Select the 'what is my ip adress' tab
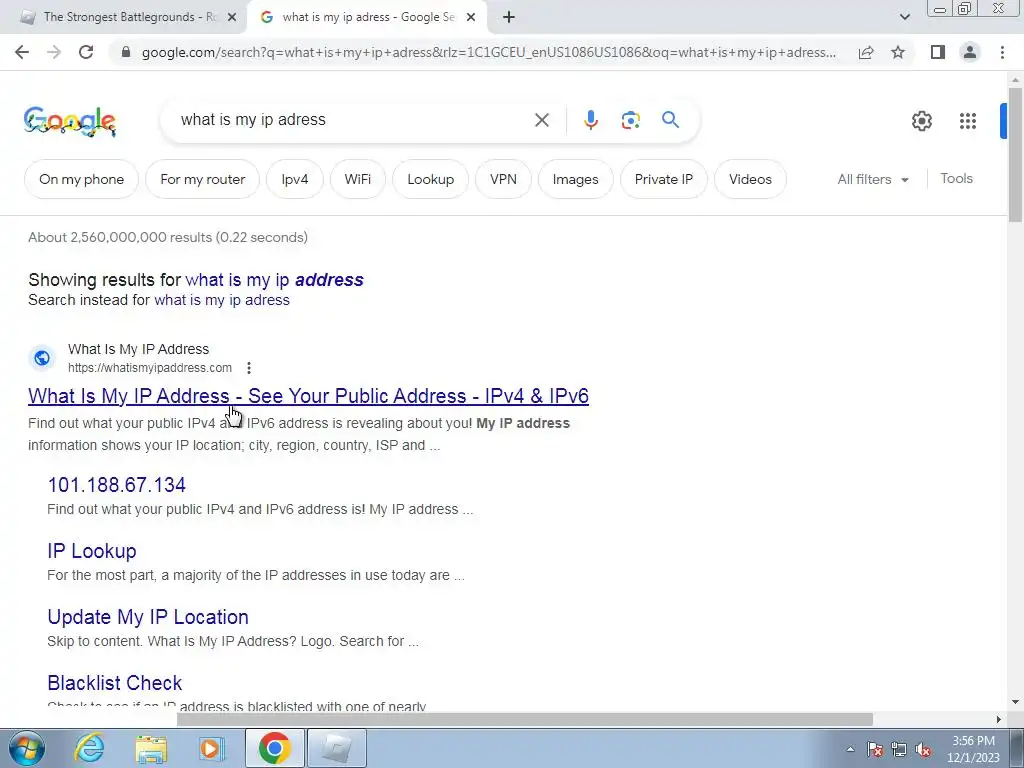This screenshot has height=768, width=1024. [367, 17]
